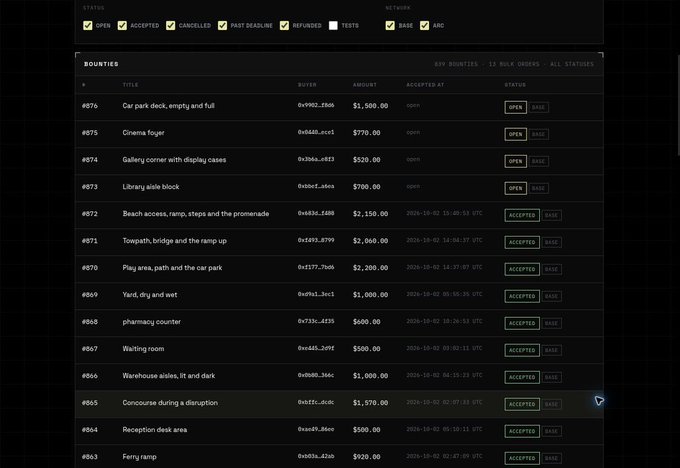Viewport: 680px width, 468px height.
Task: Click bounty number #869
Action: pos(90,295)
